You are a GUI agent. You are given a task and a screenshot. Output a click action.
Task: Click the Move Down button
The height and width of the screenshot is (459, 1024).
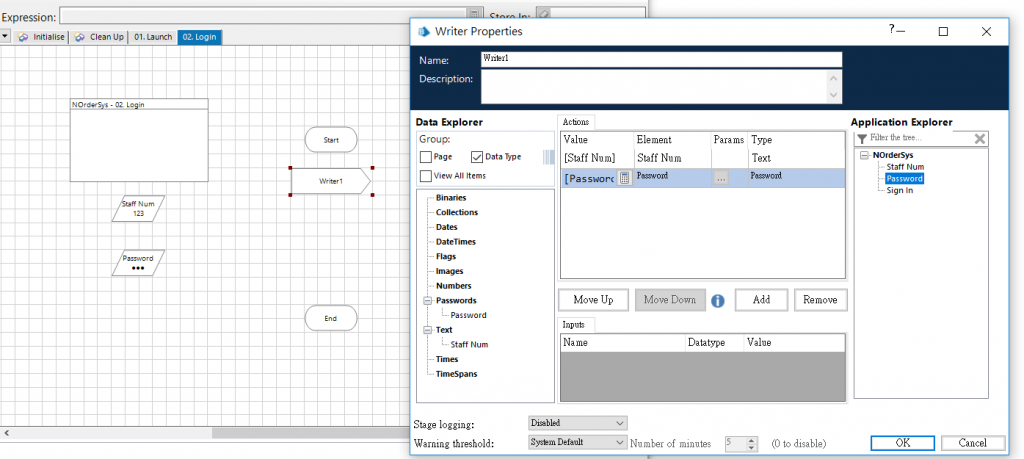click(670, 300)
